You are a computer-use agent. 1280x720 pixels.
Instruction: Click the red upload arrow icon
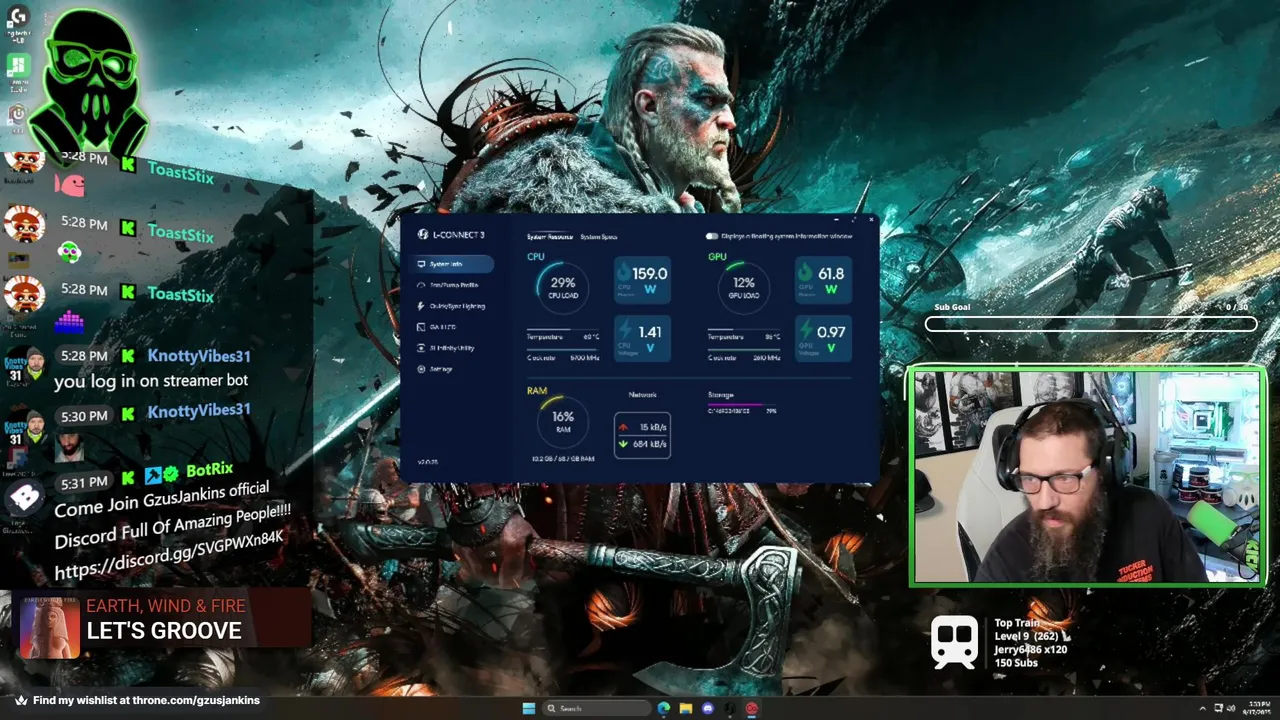[x=623, y=427]
